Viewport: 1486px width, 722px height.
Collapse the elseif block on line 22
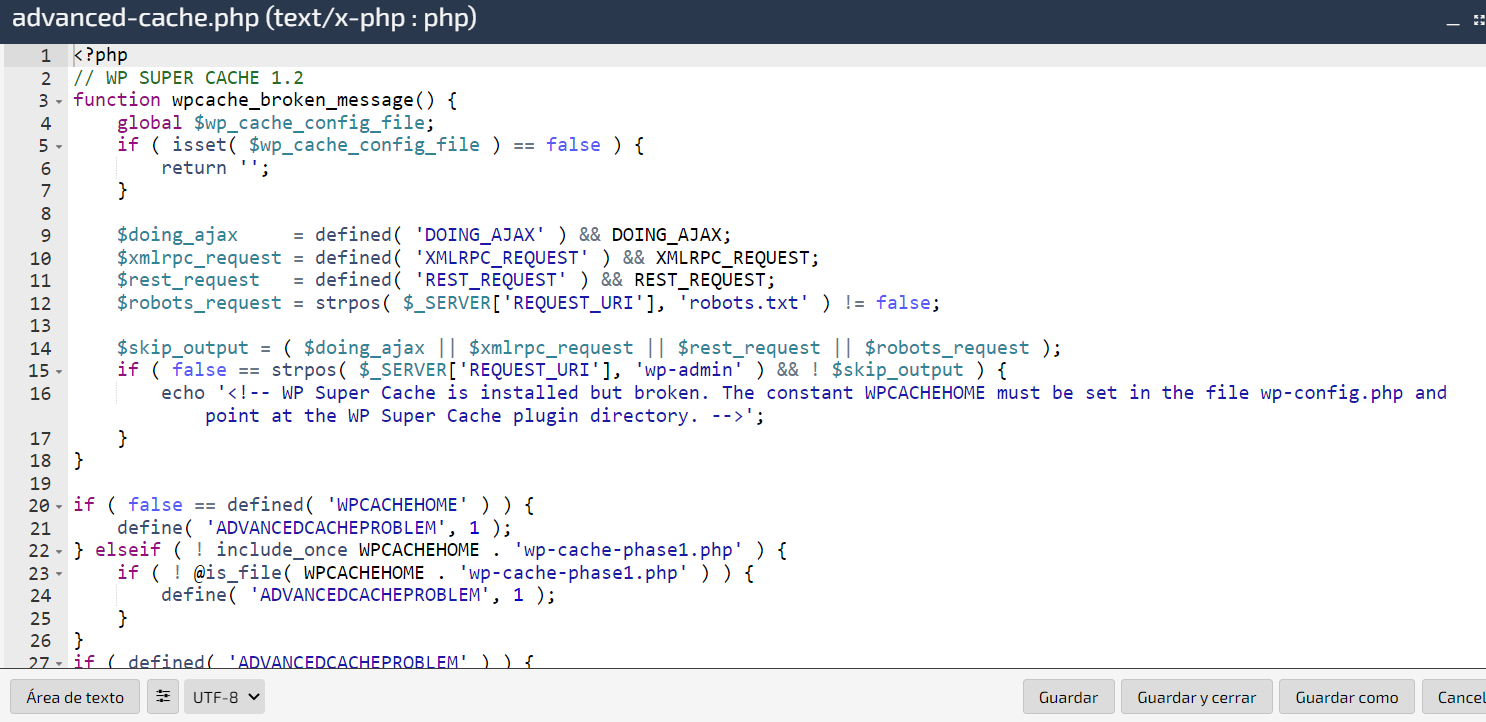59,551
